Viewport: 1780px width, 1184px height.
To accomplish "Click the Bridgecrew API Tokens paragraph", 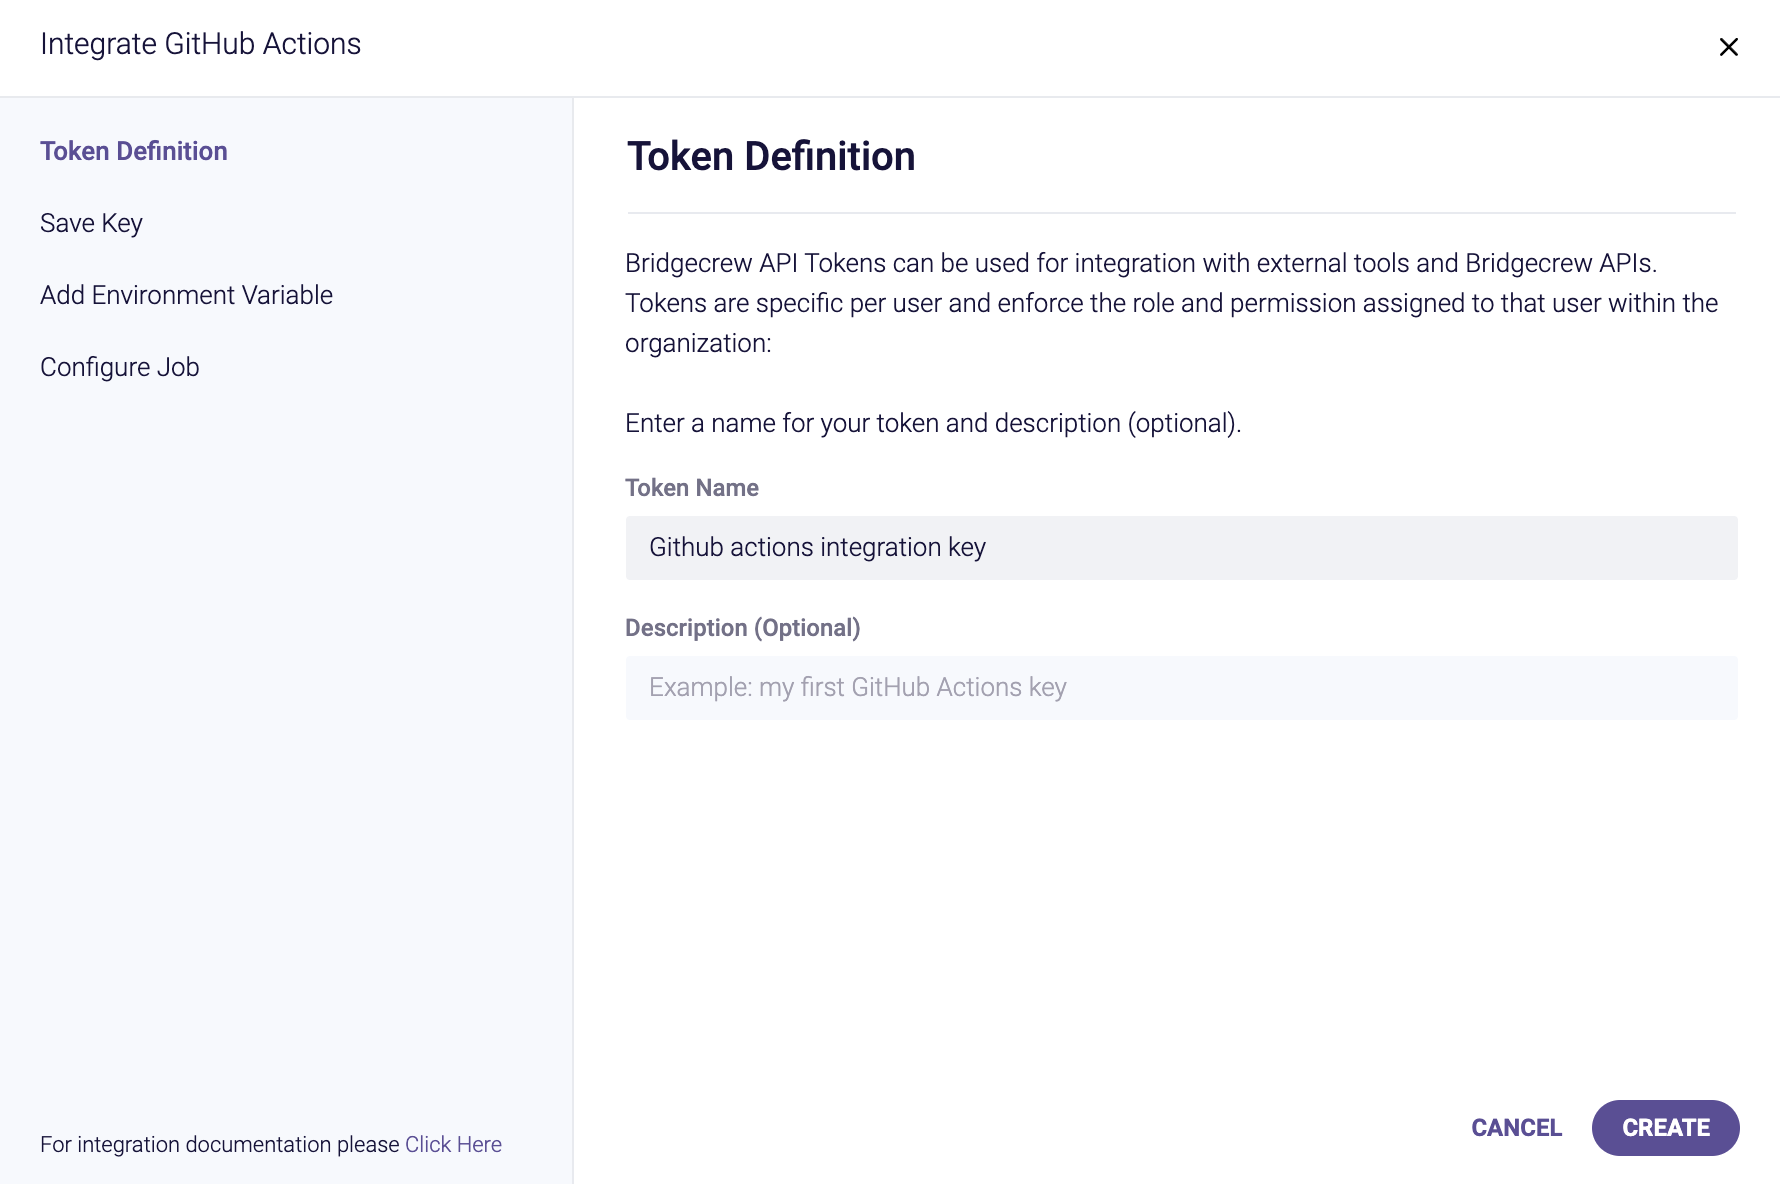I will (x=1171, y=303).
